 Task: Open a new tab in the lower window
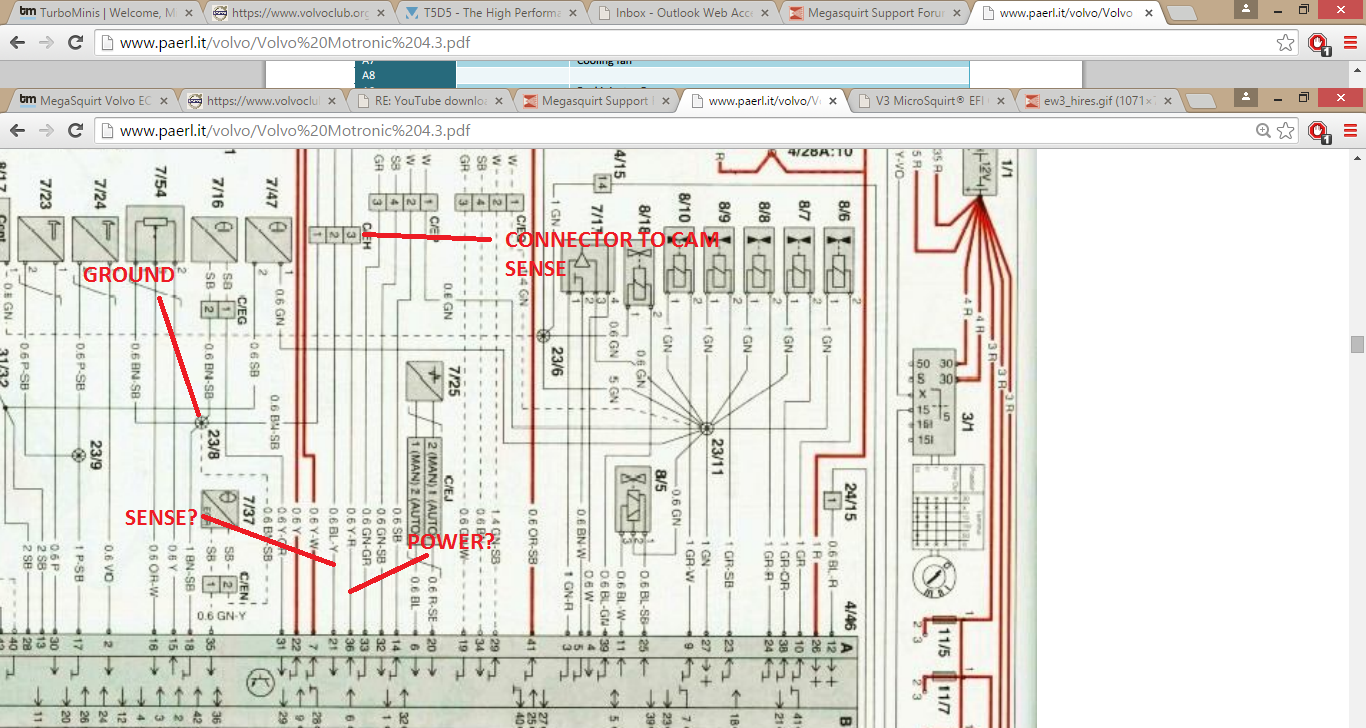pos(1200,101)
